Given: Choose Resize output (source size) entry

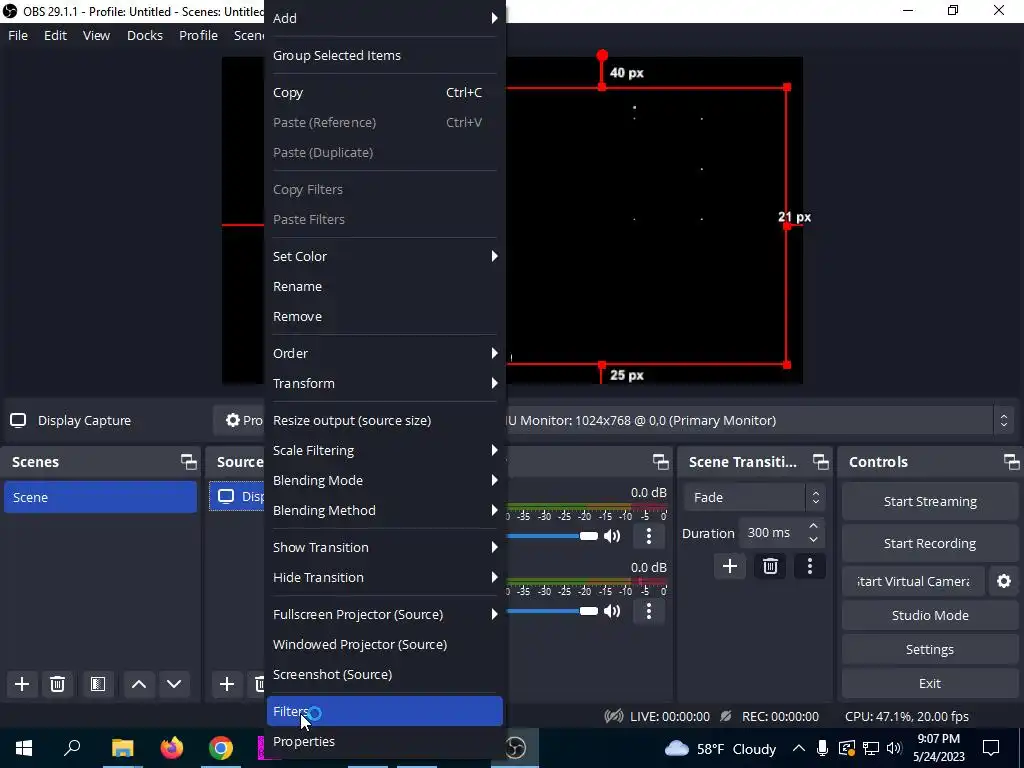Looking at the screenshot, I should pos(385,421).
